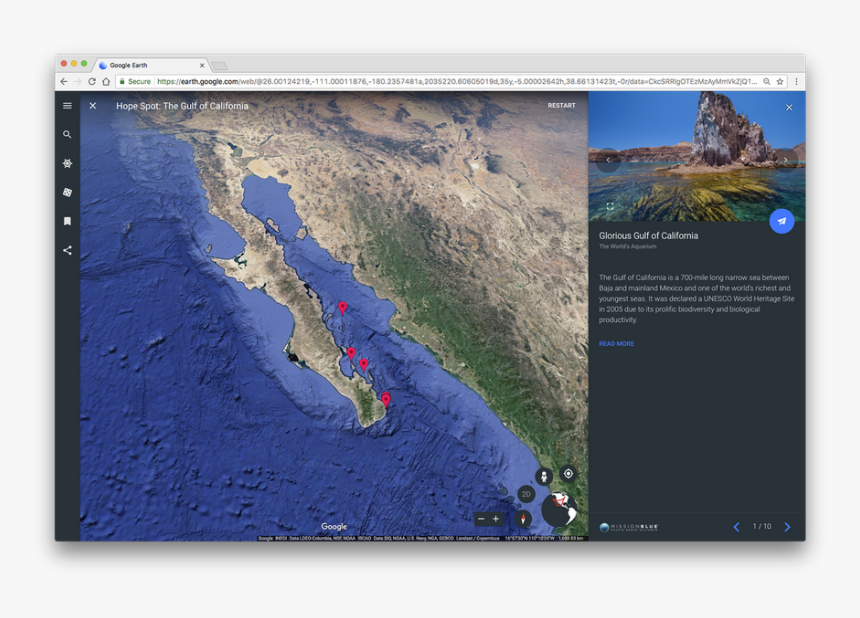Click the browser Forward arrow

pyautogui.click(x=78, y=81)
